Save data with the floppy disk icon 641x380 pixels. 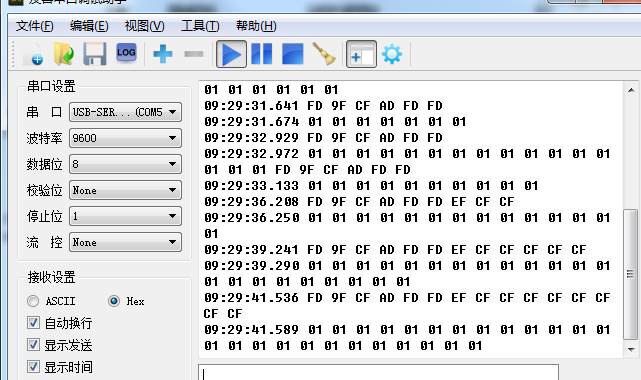click(95, 54)
